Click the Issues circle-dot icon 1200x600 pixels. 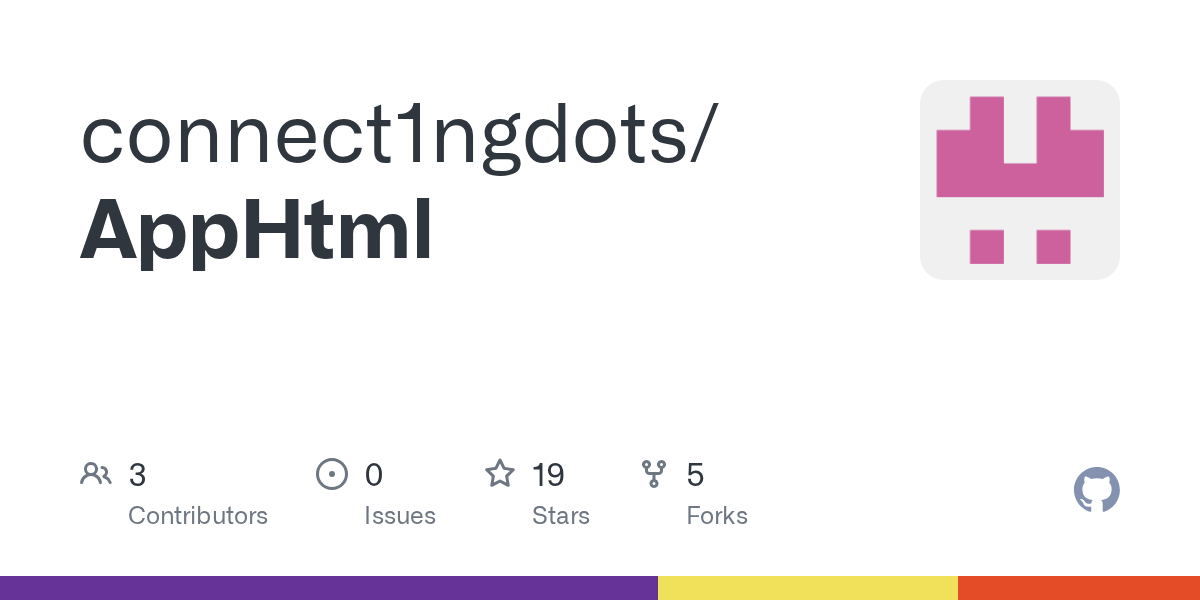[x=331, y=474]
